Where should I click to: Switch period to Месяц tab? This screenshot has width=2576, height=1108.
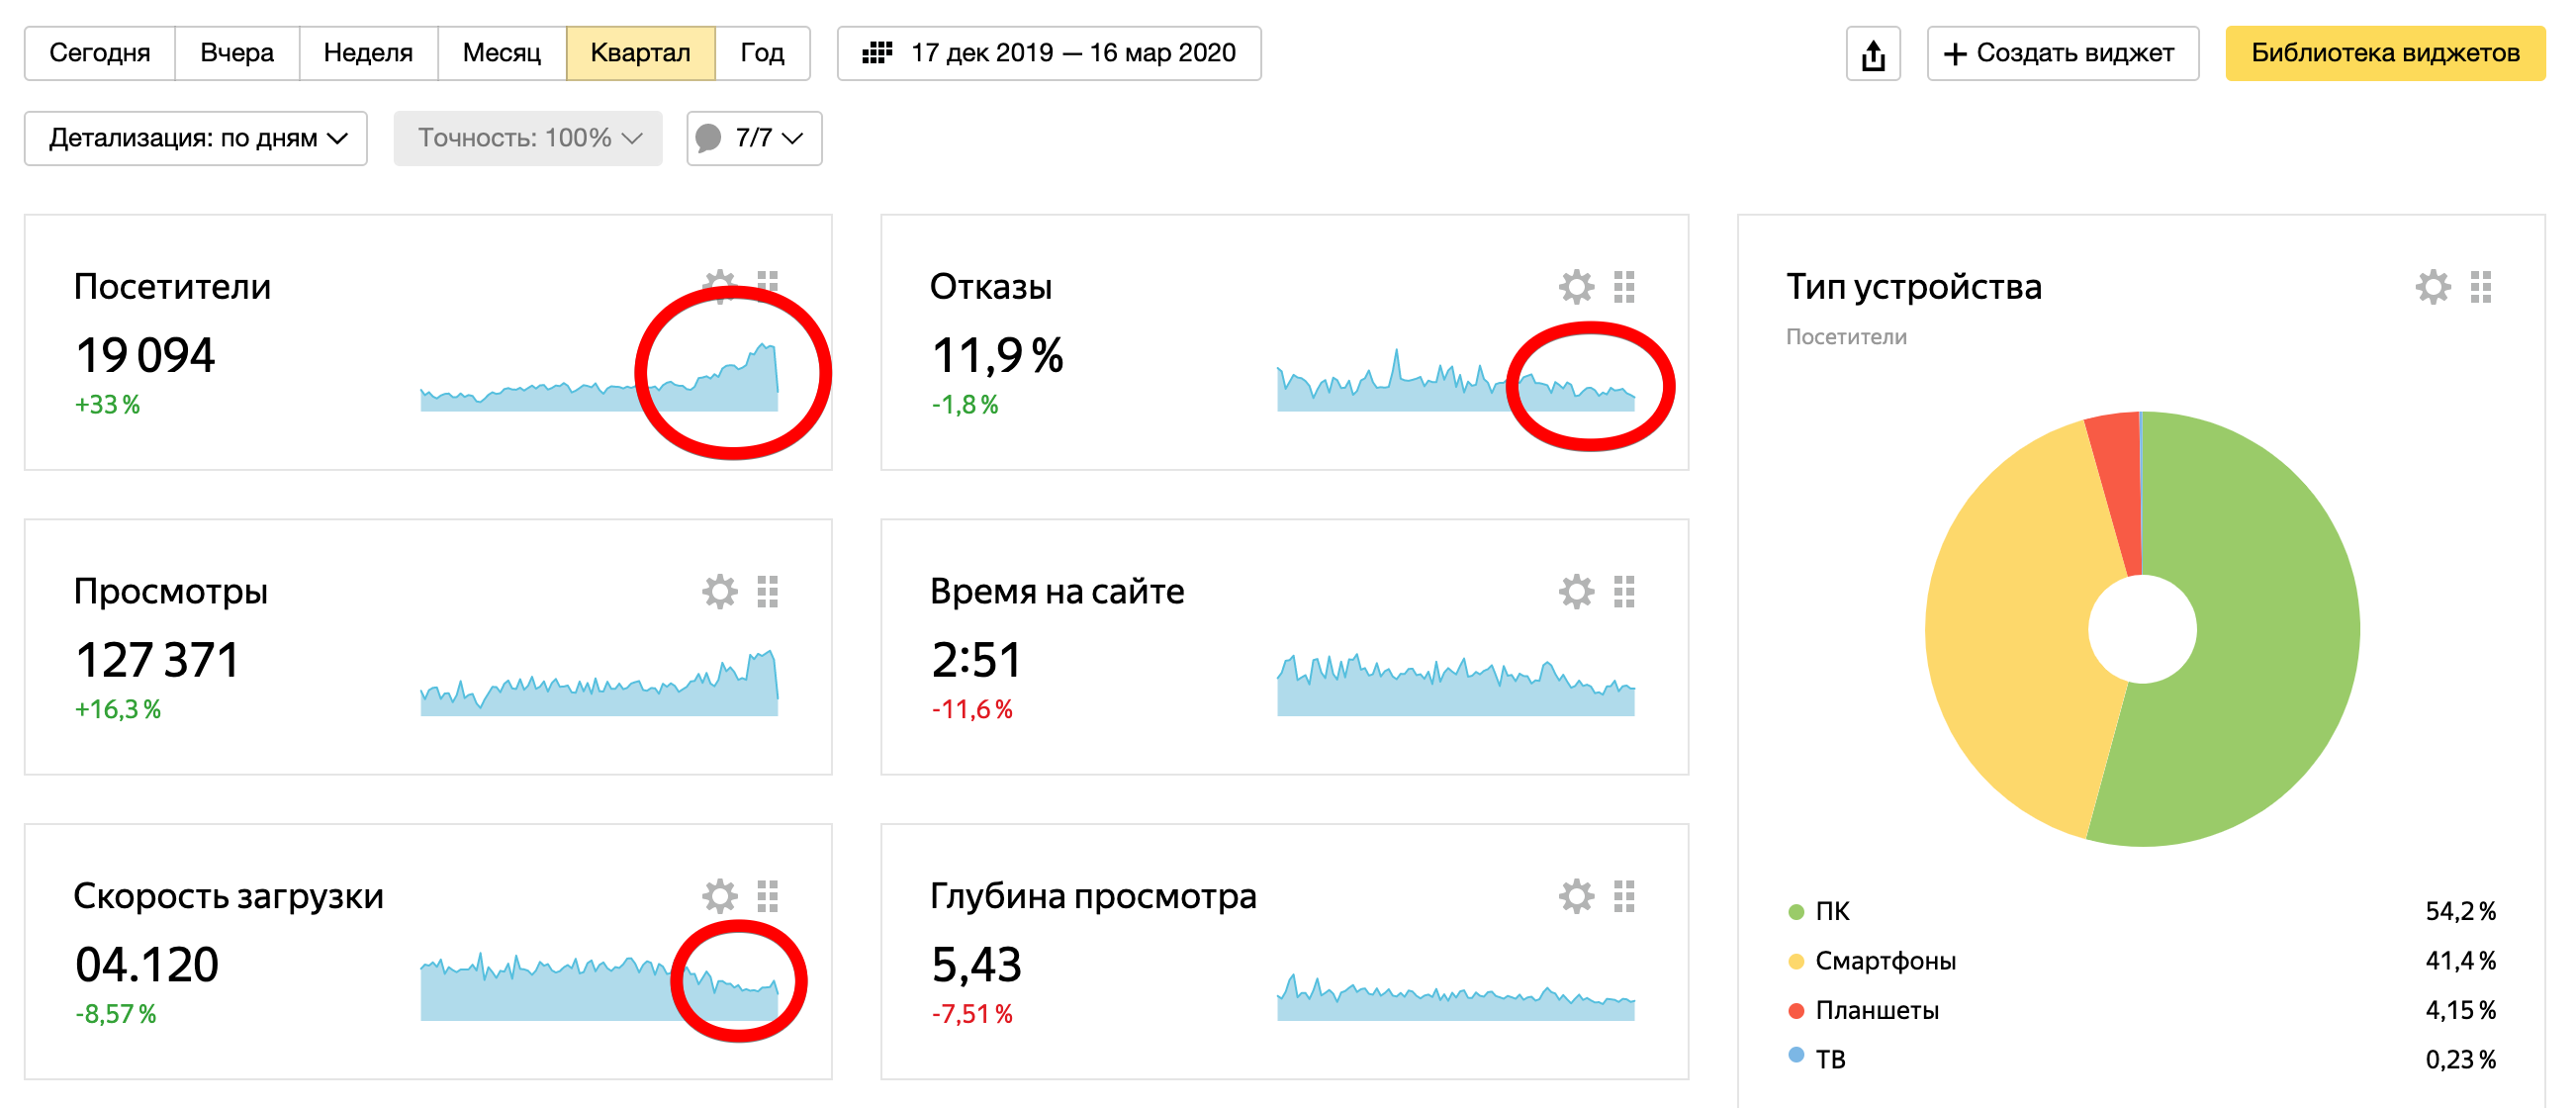(501, 53)
